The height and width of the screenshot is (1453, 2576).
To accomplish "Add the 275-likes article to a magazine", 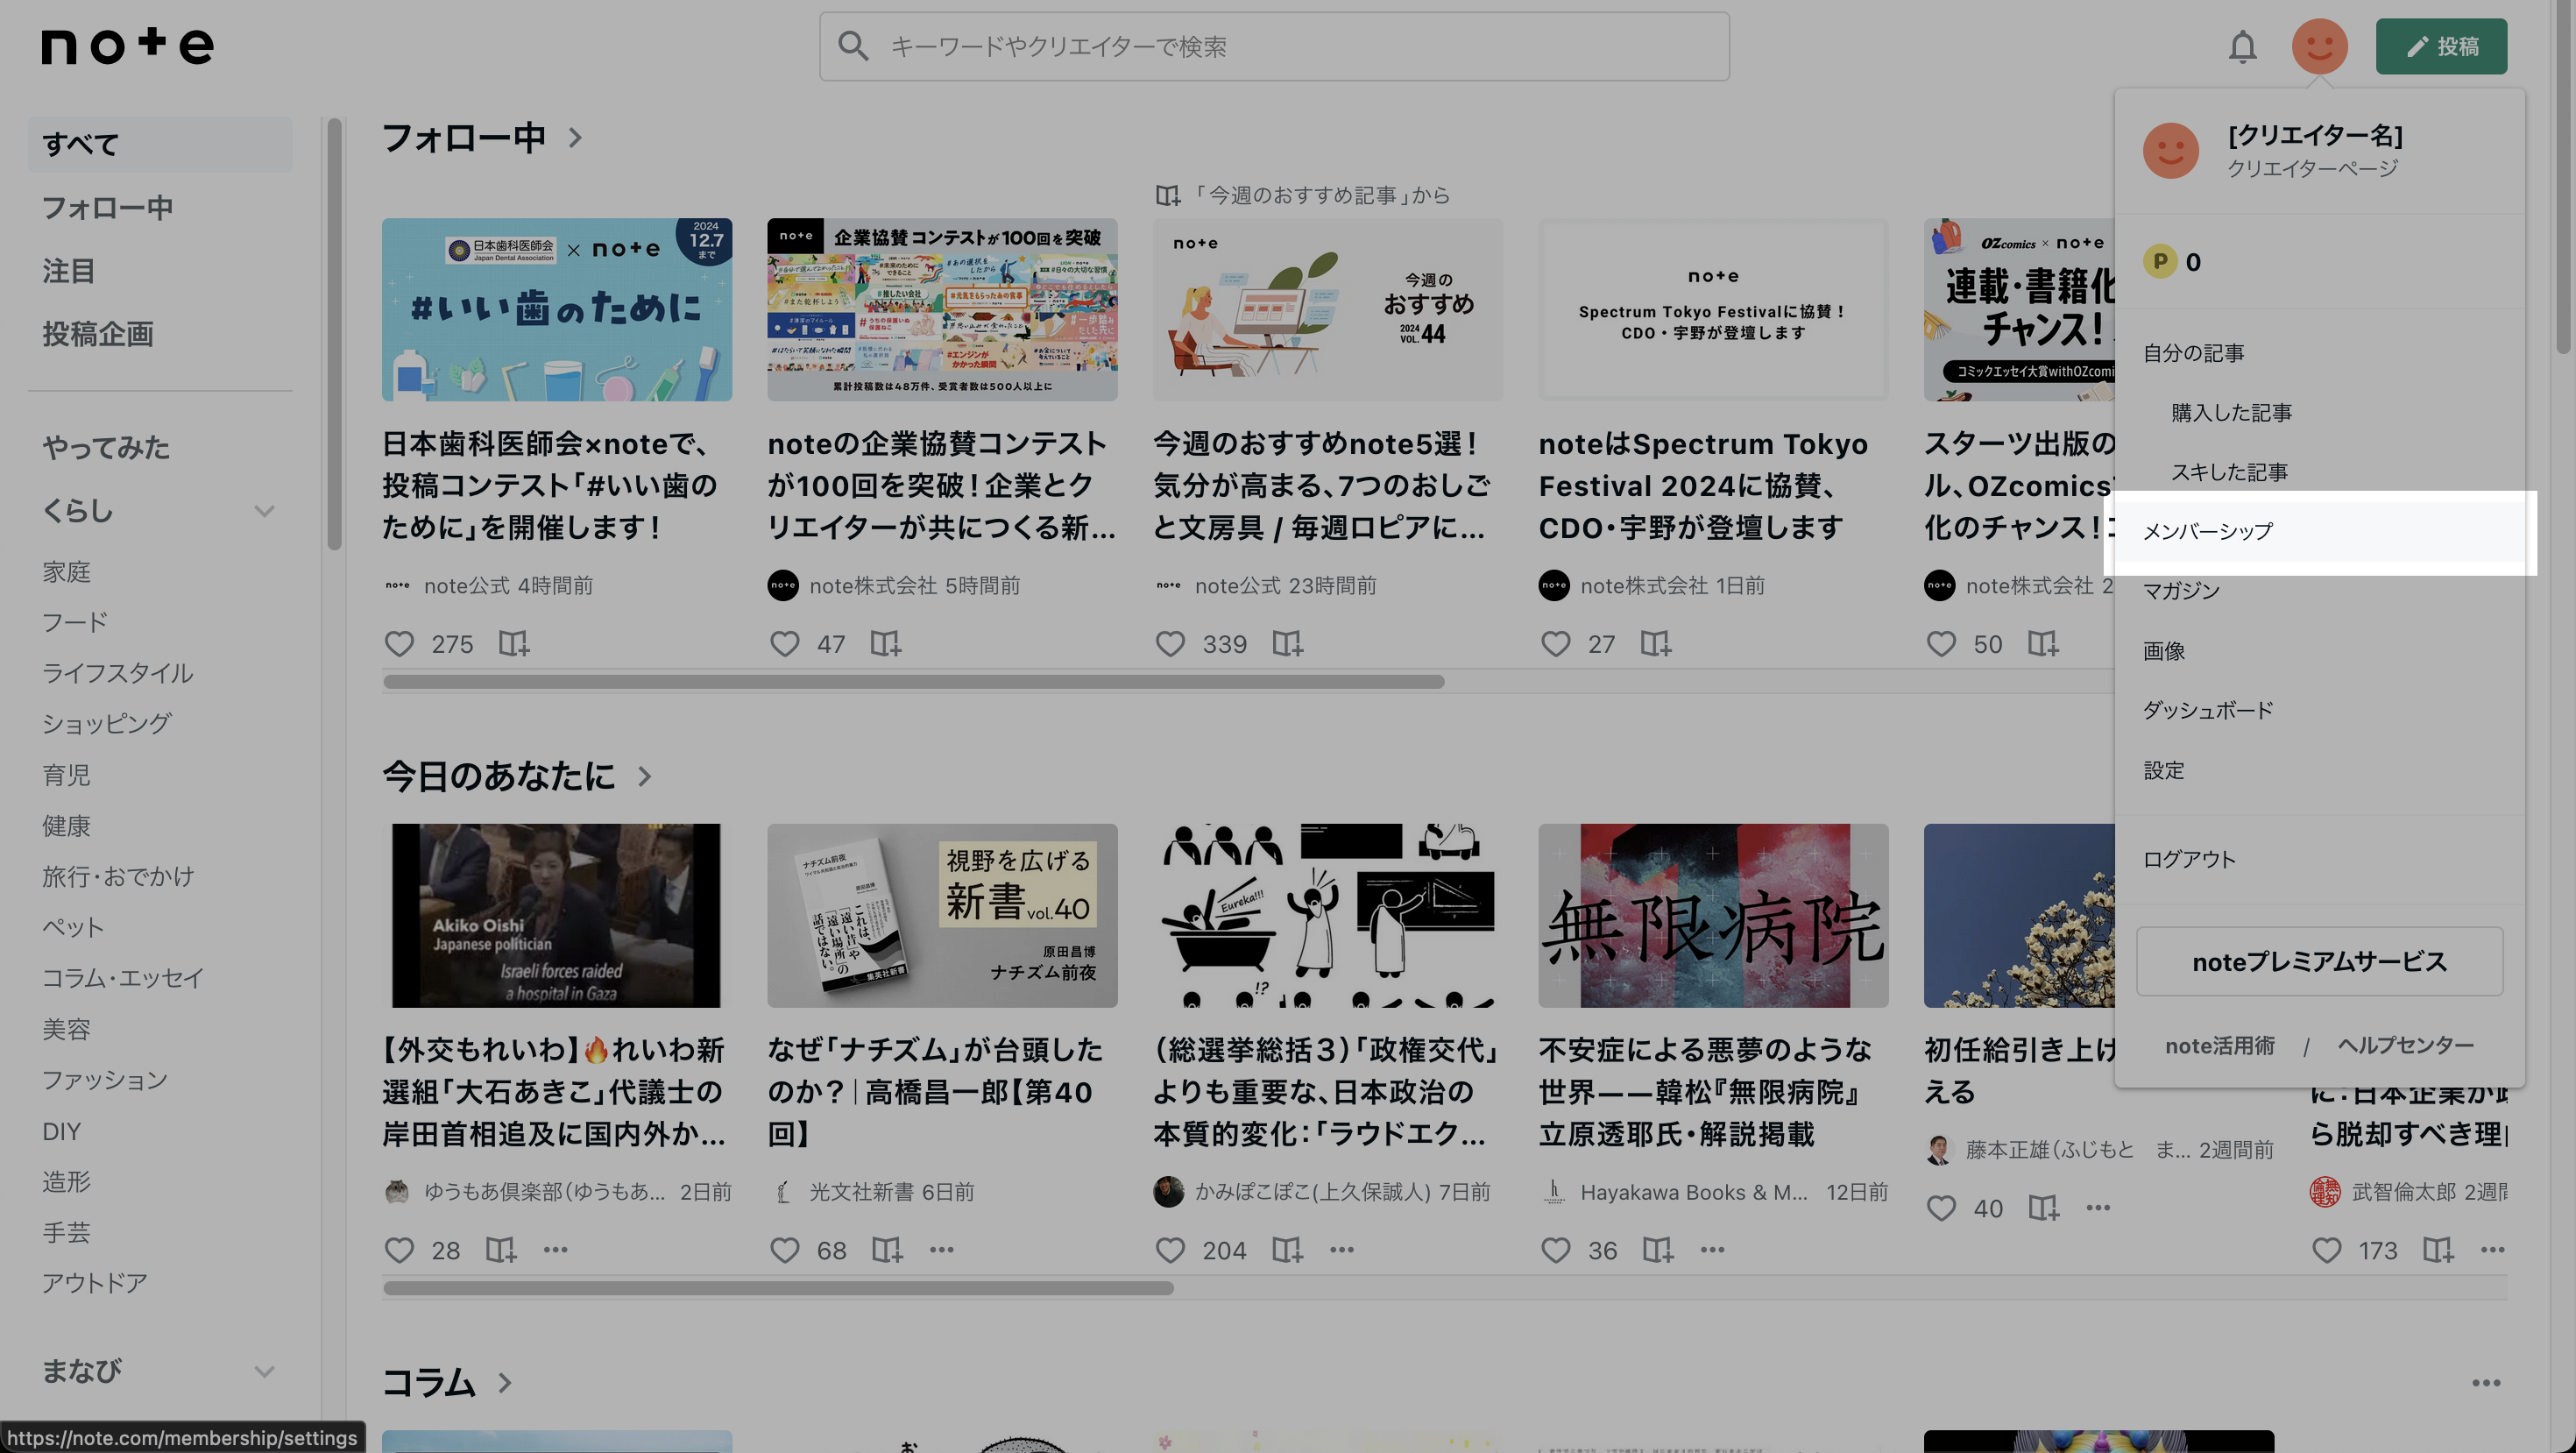I will point(513,644).
